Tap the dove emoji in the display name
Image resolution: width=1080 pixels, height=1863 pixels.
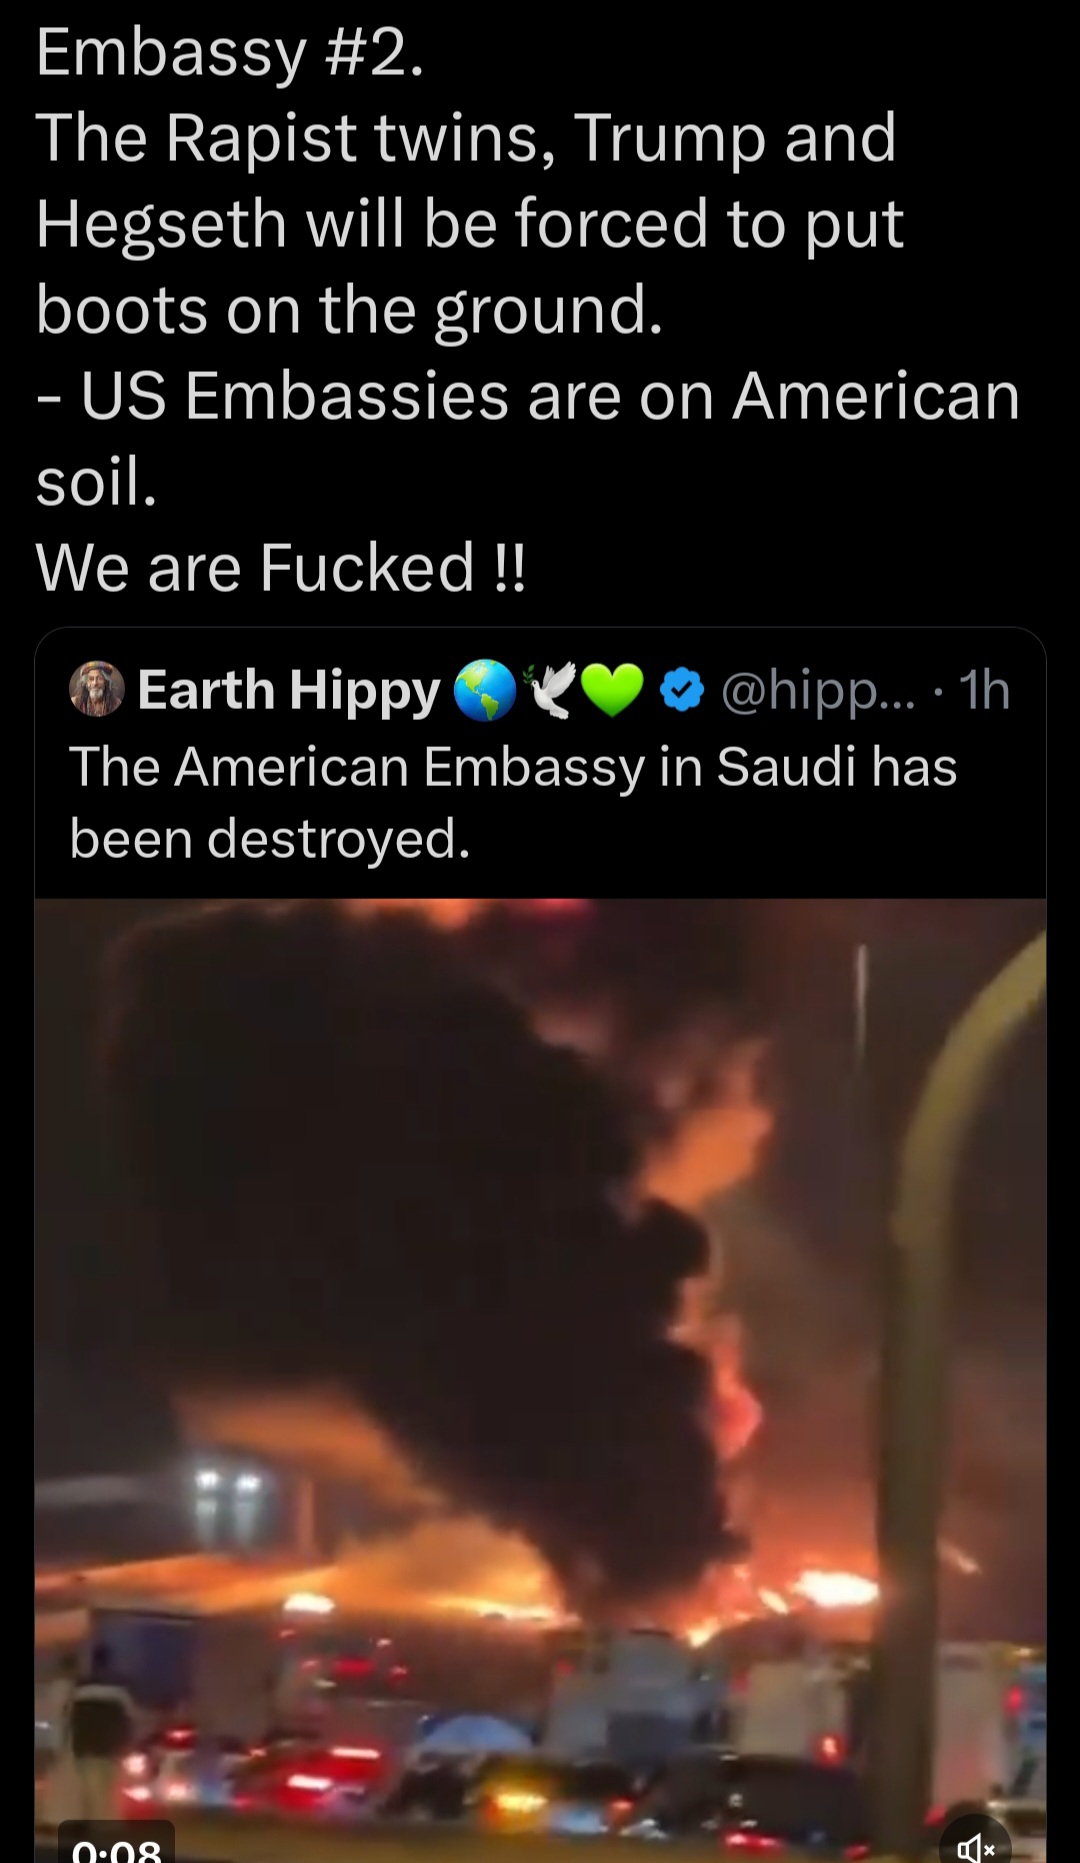point(548,690)
